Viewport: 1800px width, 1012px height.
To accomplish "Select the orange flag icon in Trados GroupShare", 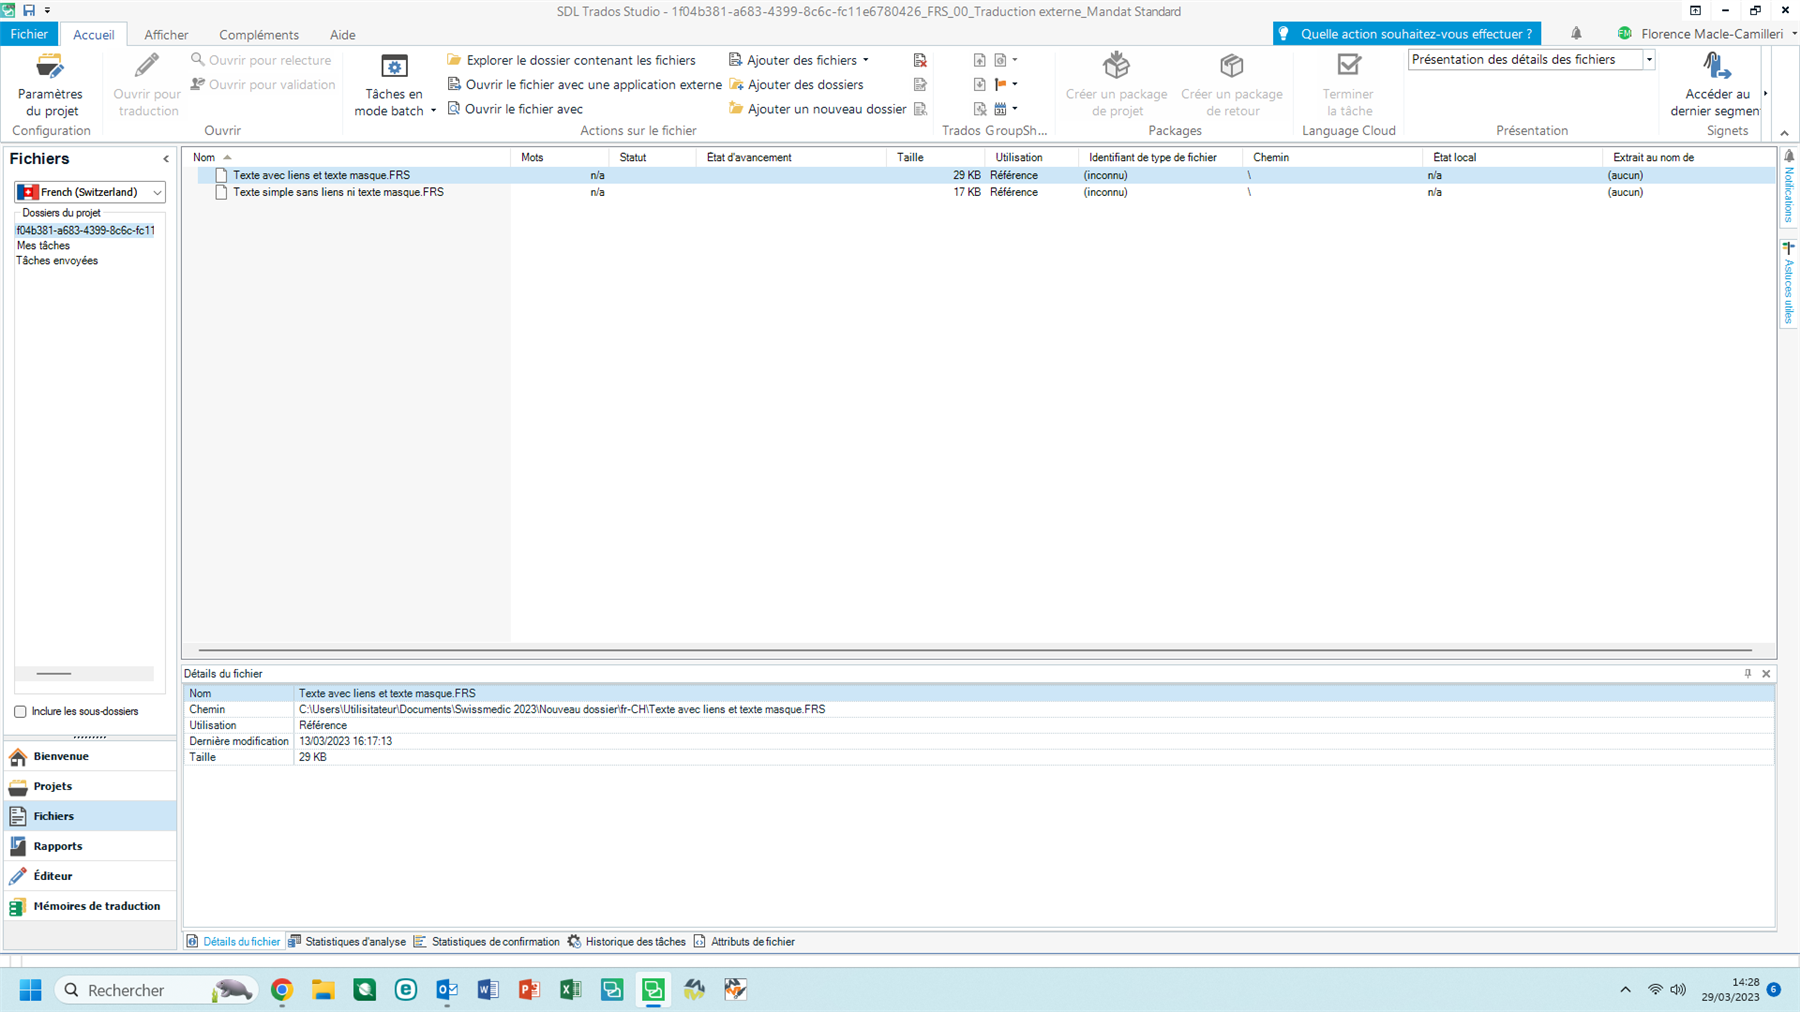I will tap(1000, 84).
